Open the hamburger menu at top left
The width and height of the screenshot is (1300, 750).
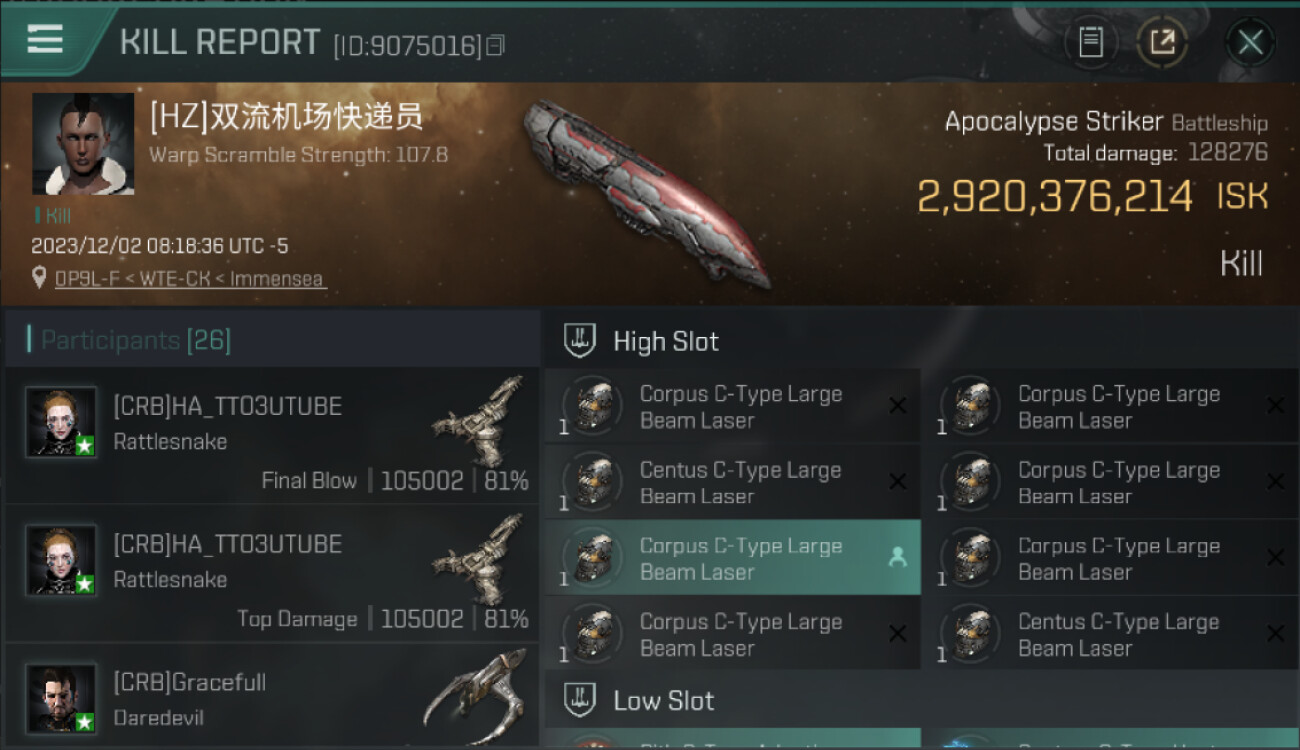point(45,40)
